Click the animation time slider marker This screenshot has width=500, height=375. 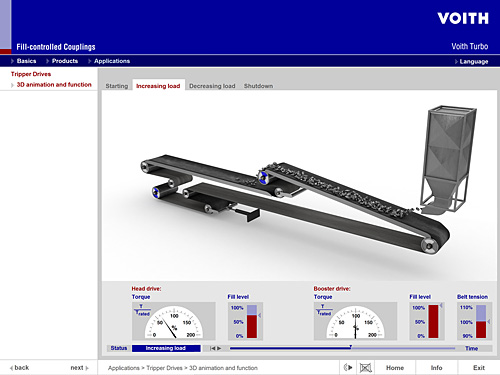tap(350, 347)
